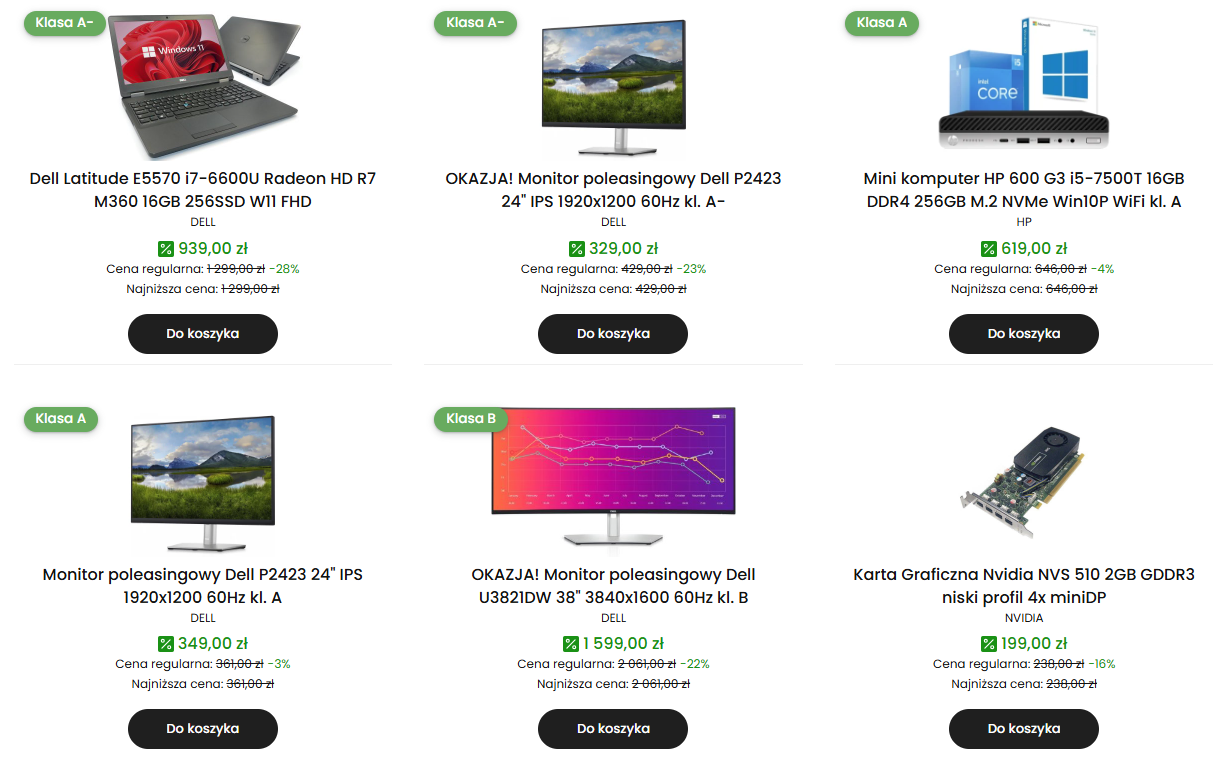Add HP 600 G3 mini computer to cart

[x=1023, y=333]
